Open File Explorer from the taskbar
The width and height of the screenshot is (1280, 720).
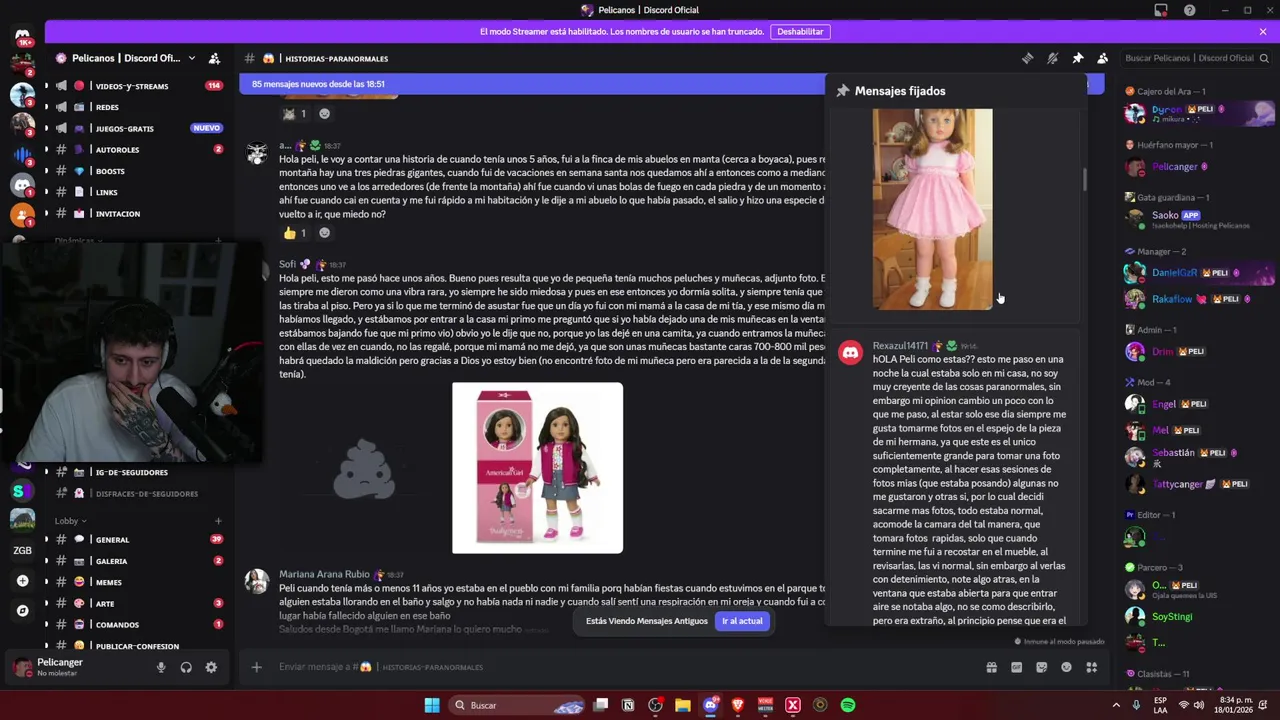[x=683, y=705]
